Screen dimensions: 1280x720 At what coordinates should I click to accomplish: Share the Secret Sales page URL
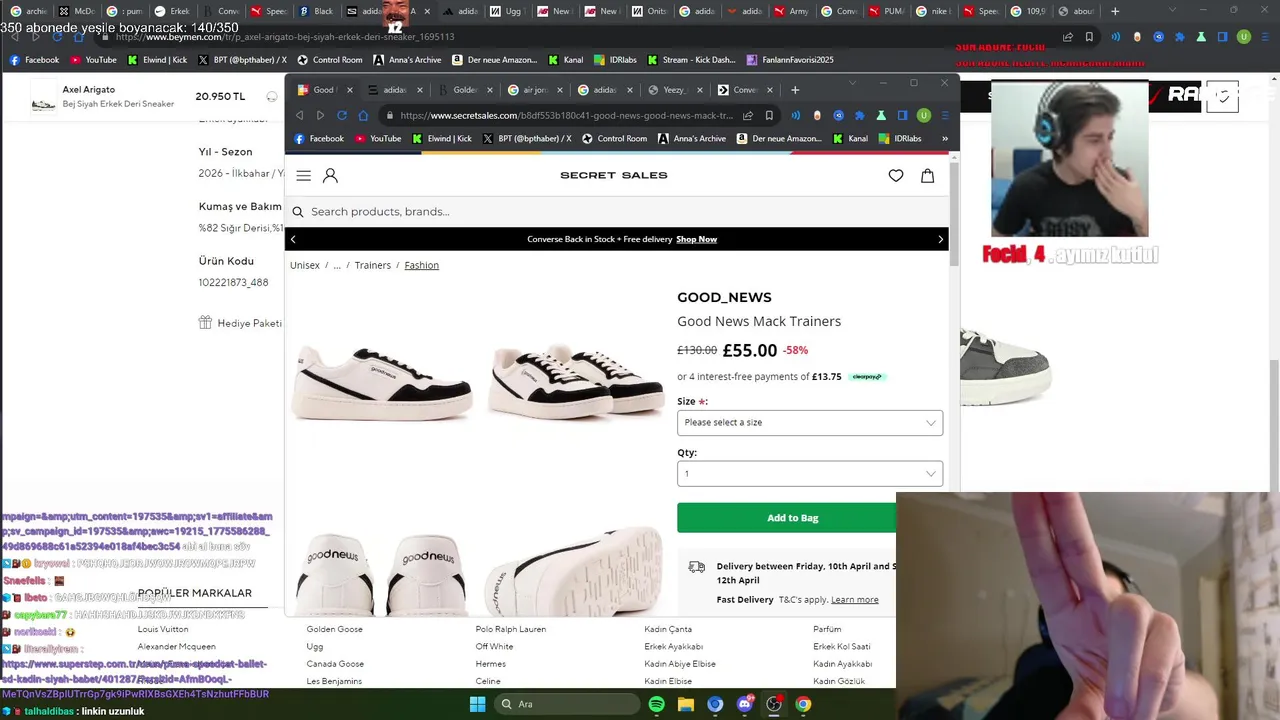pos(747,115)
